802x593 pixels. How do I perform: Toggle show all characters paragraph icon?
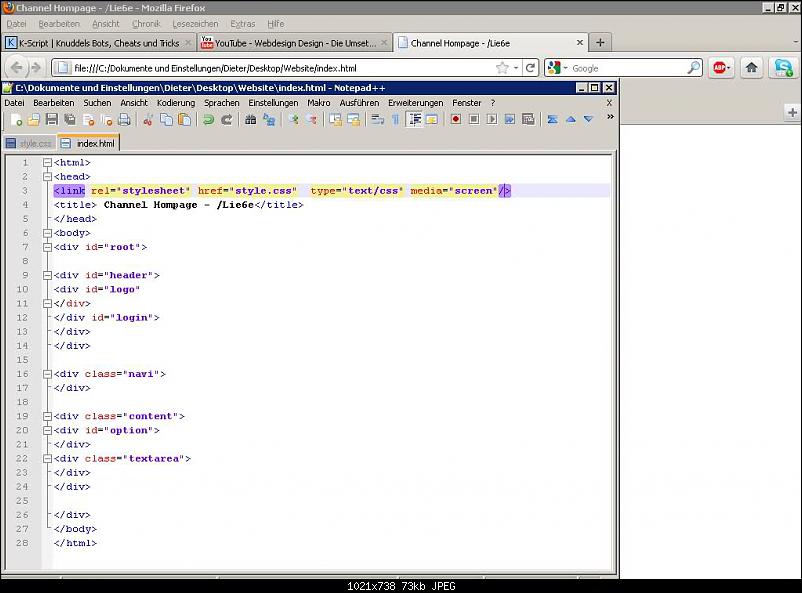[x=395, y=120]
